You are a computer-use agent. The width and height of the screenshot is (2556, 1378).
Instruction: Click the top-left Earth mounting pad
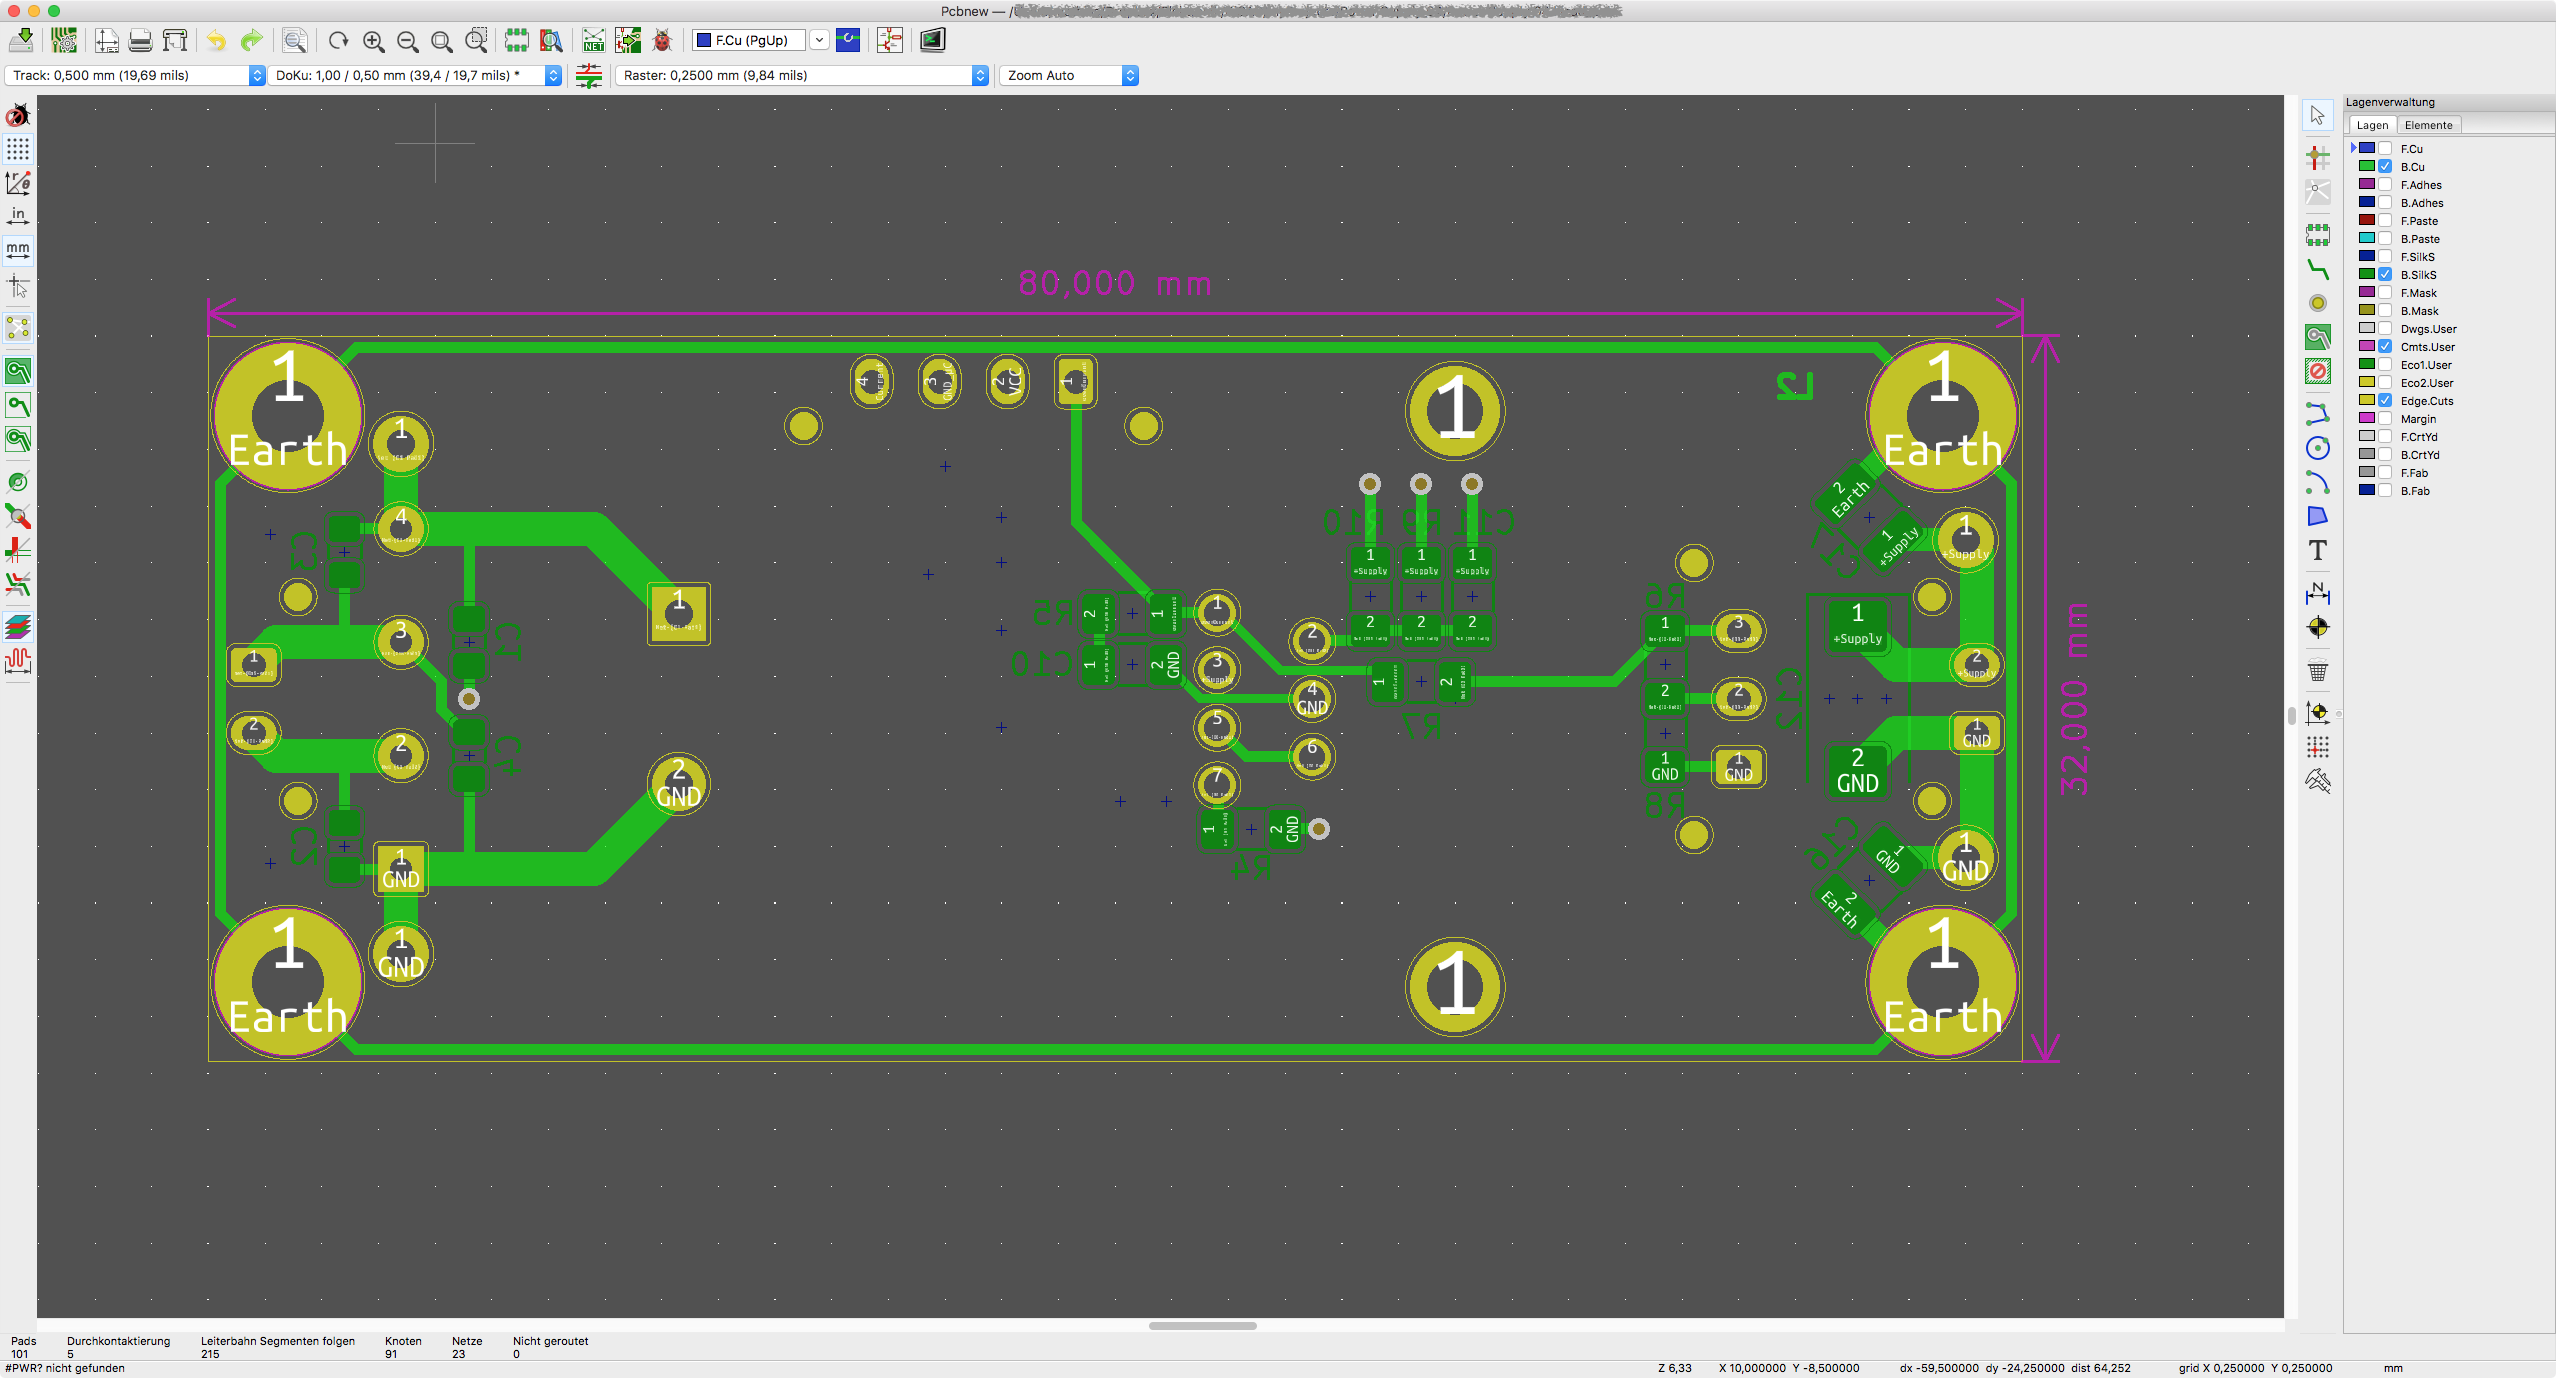coord(288,415)
